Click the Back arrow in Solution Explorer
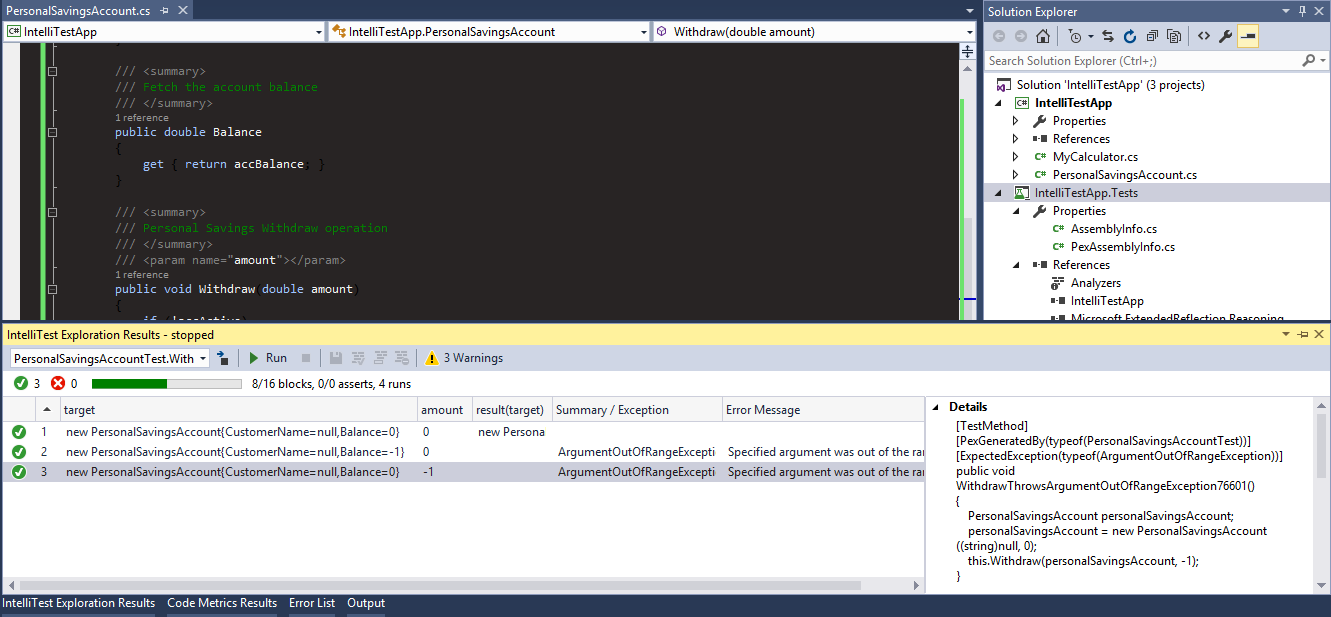The image size is (1331, 617). coord(999,36)
